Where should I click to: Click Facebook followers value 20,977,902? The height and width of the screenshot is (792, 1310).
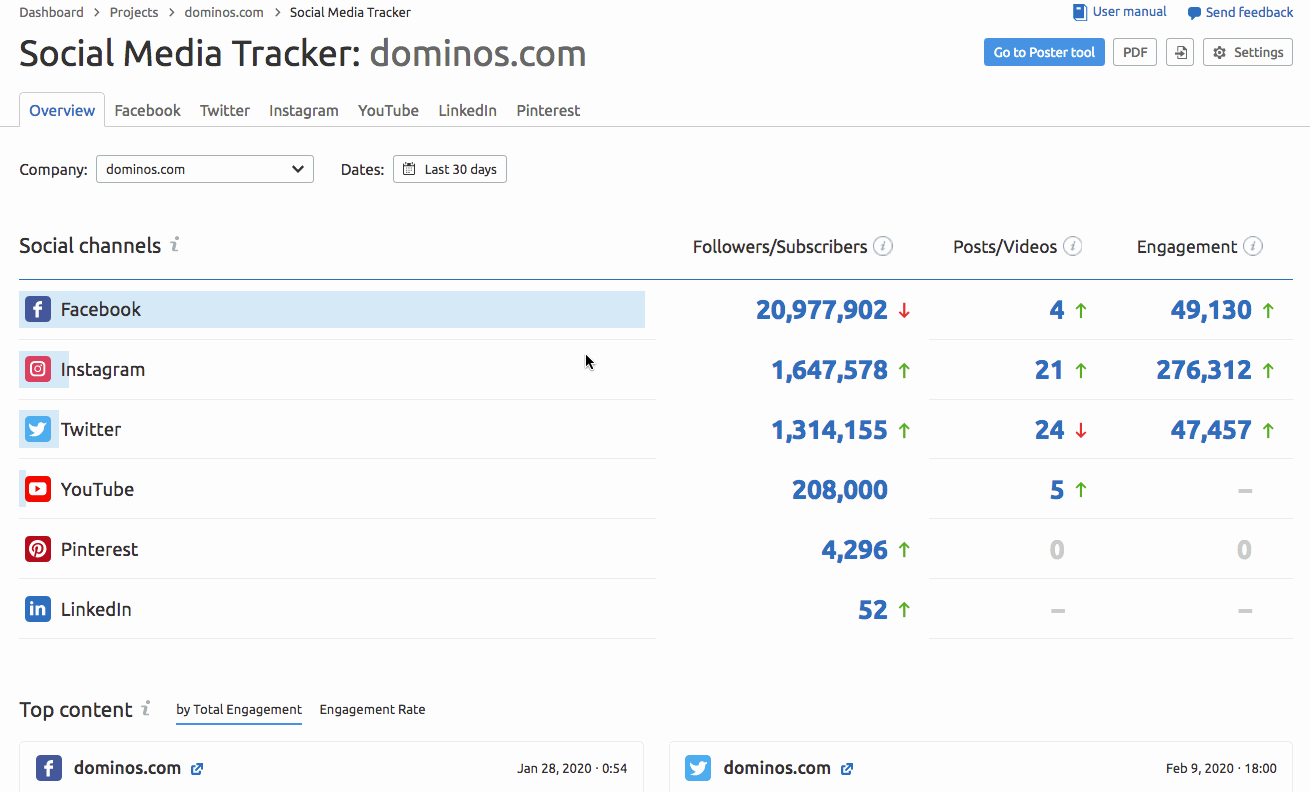[821, 310]
